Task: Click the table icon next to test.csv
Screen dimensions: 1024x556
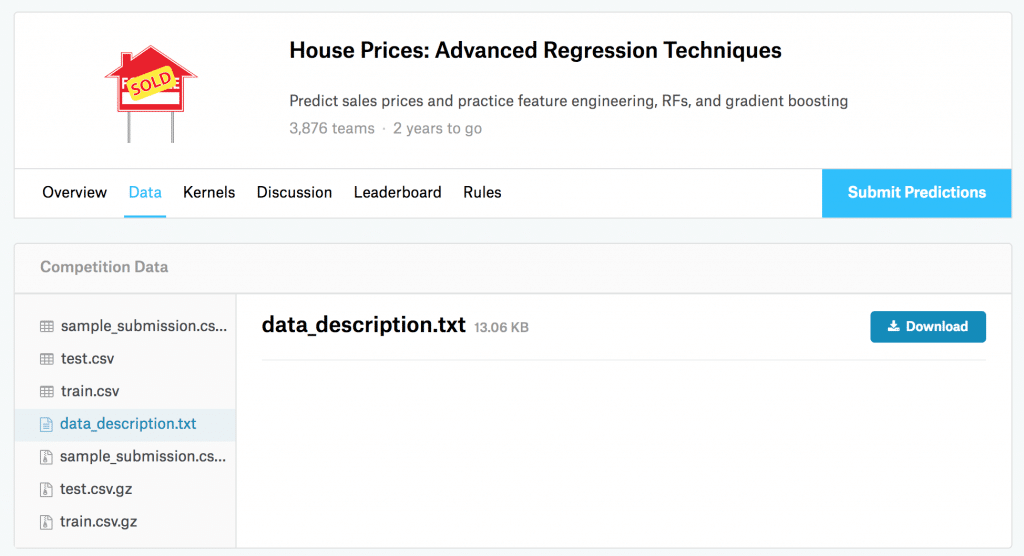Action: point(46,359)
